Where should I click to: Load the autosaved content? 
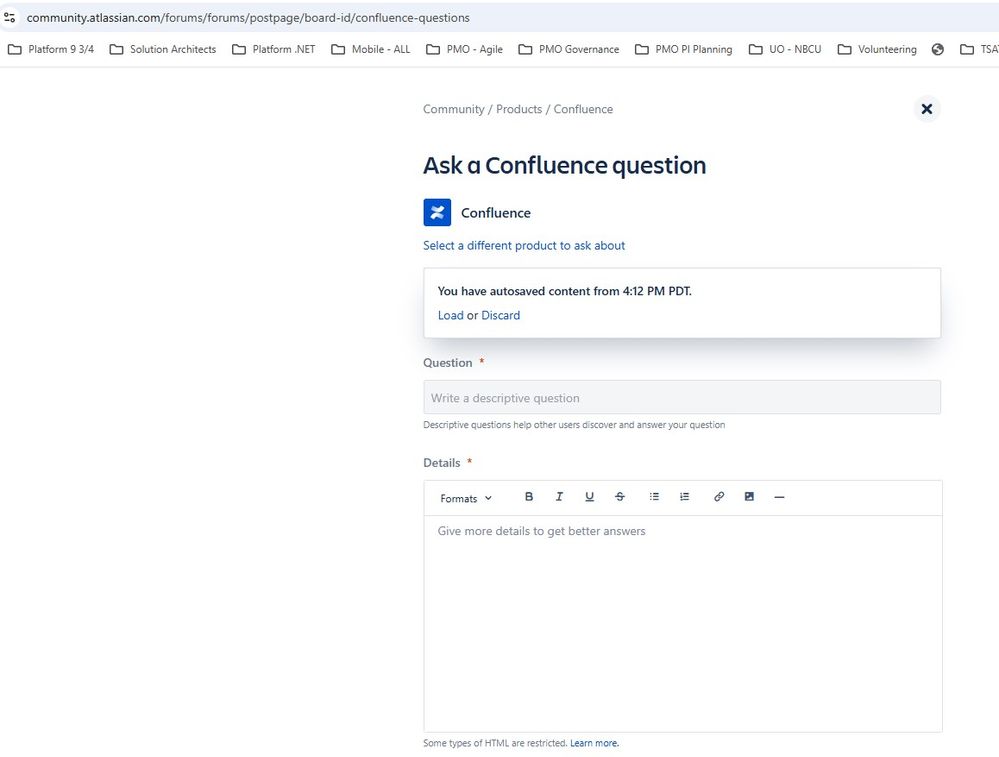(x=450, y=315)
